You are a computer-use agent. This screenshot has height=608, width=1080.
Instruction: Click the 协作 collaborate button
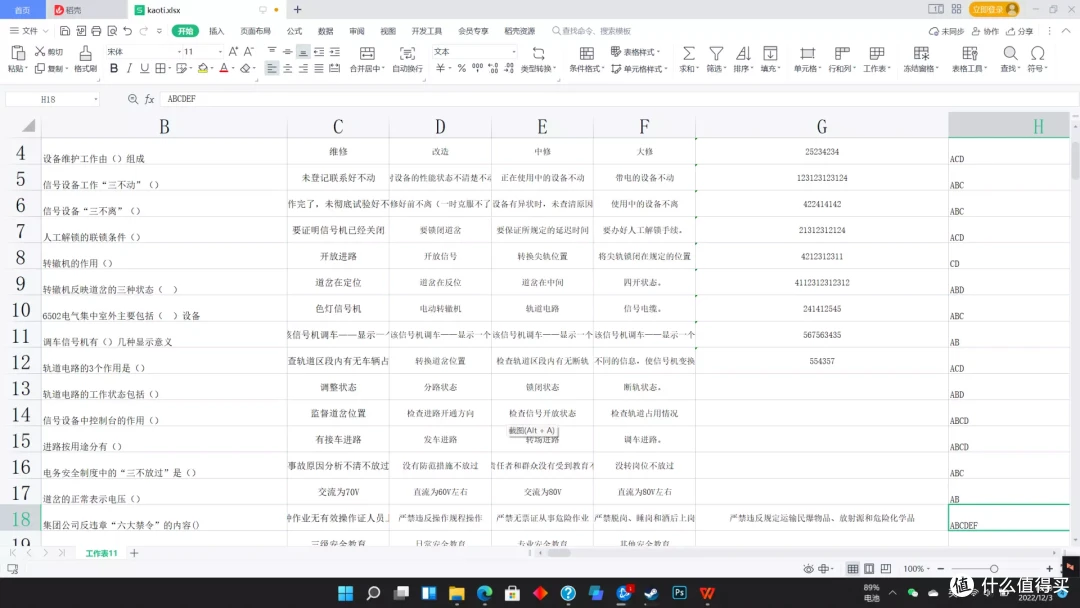pos(985,31)
